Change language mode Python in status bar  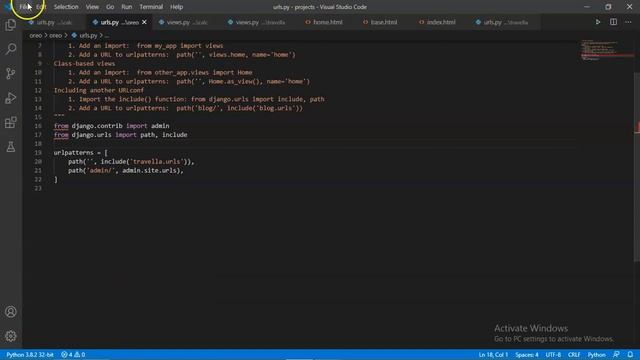(596, 355)
